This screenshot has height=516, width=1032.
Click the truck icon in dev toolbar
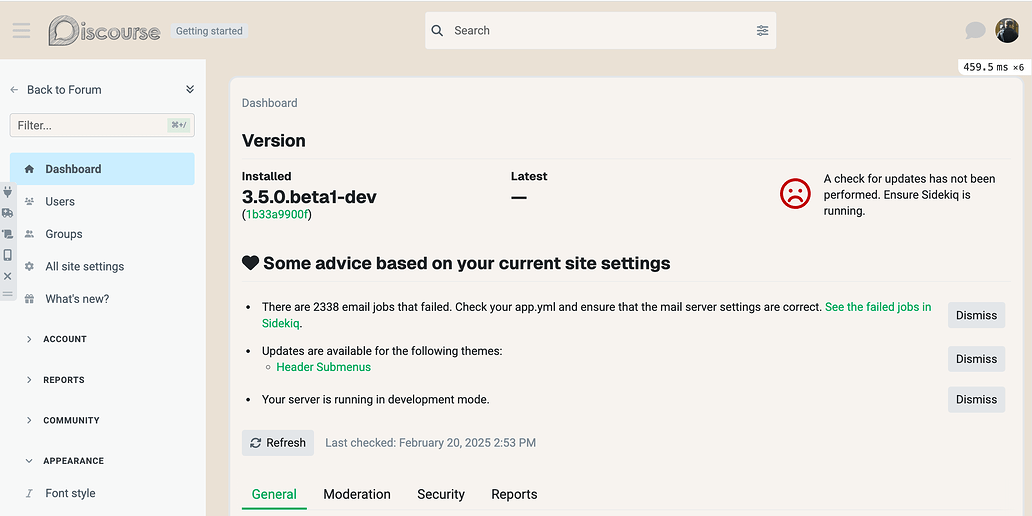pyautogui.click(x=7, y=213)
